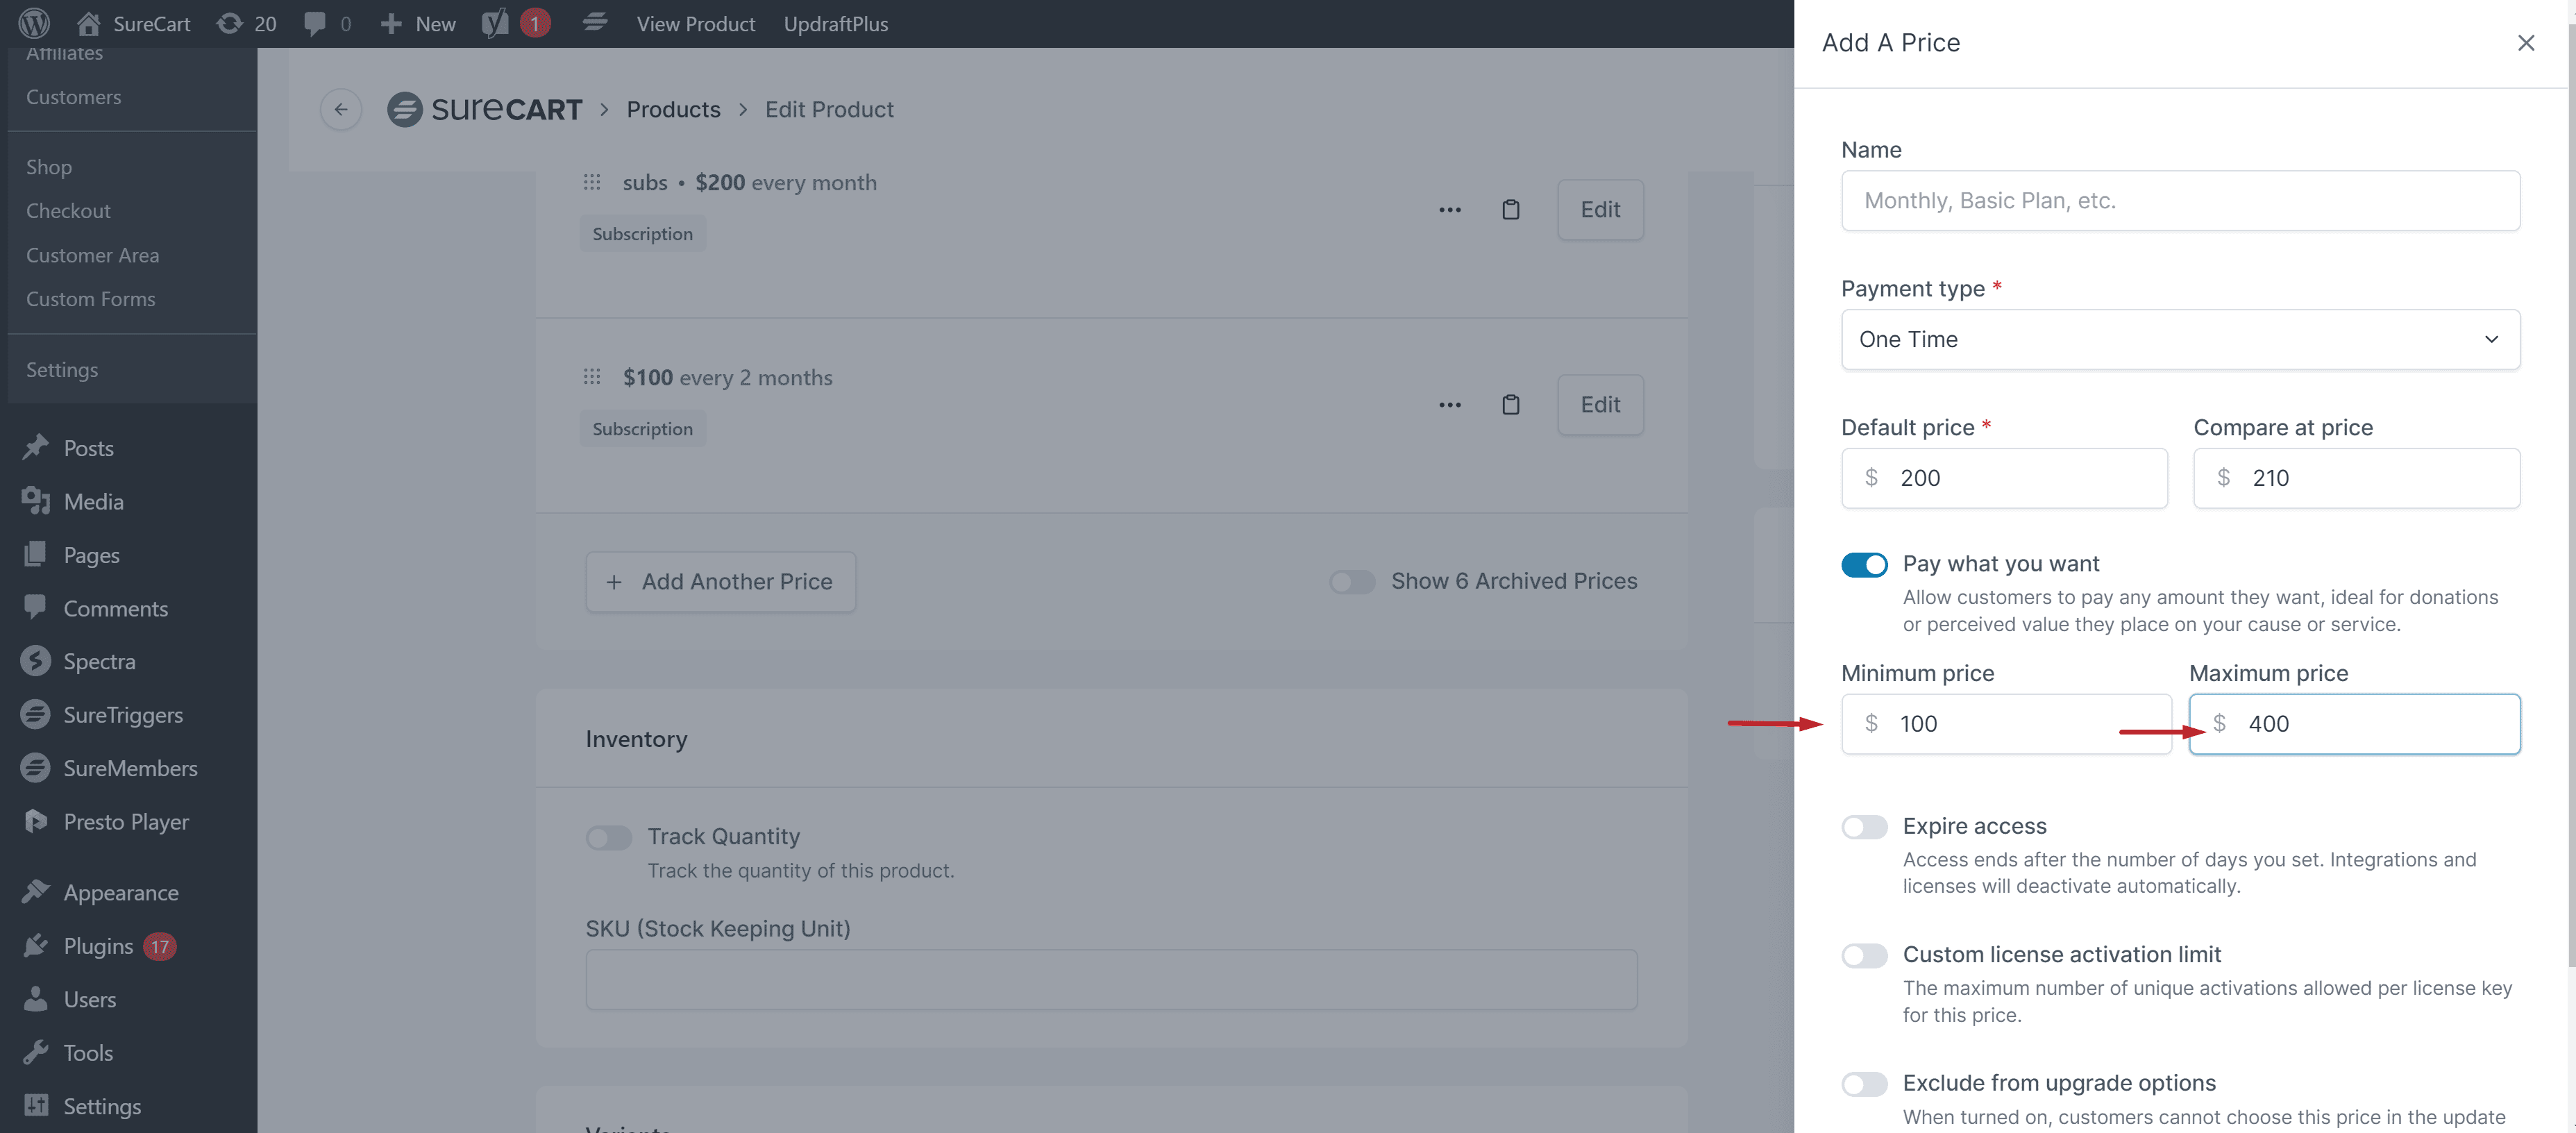This screenshot has height=1133, width=2576.
Task: Enable the Expire access toggle
Action: [x=1864, y=827]
